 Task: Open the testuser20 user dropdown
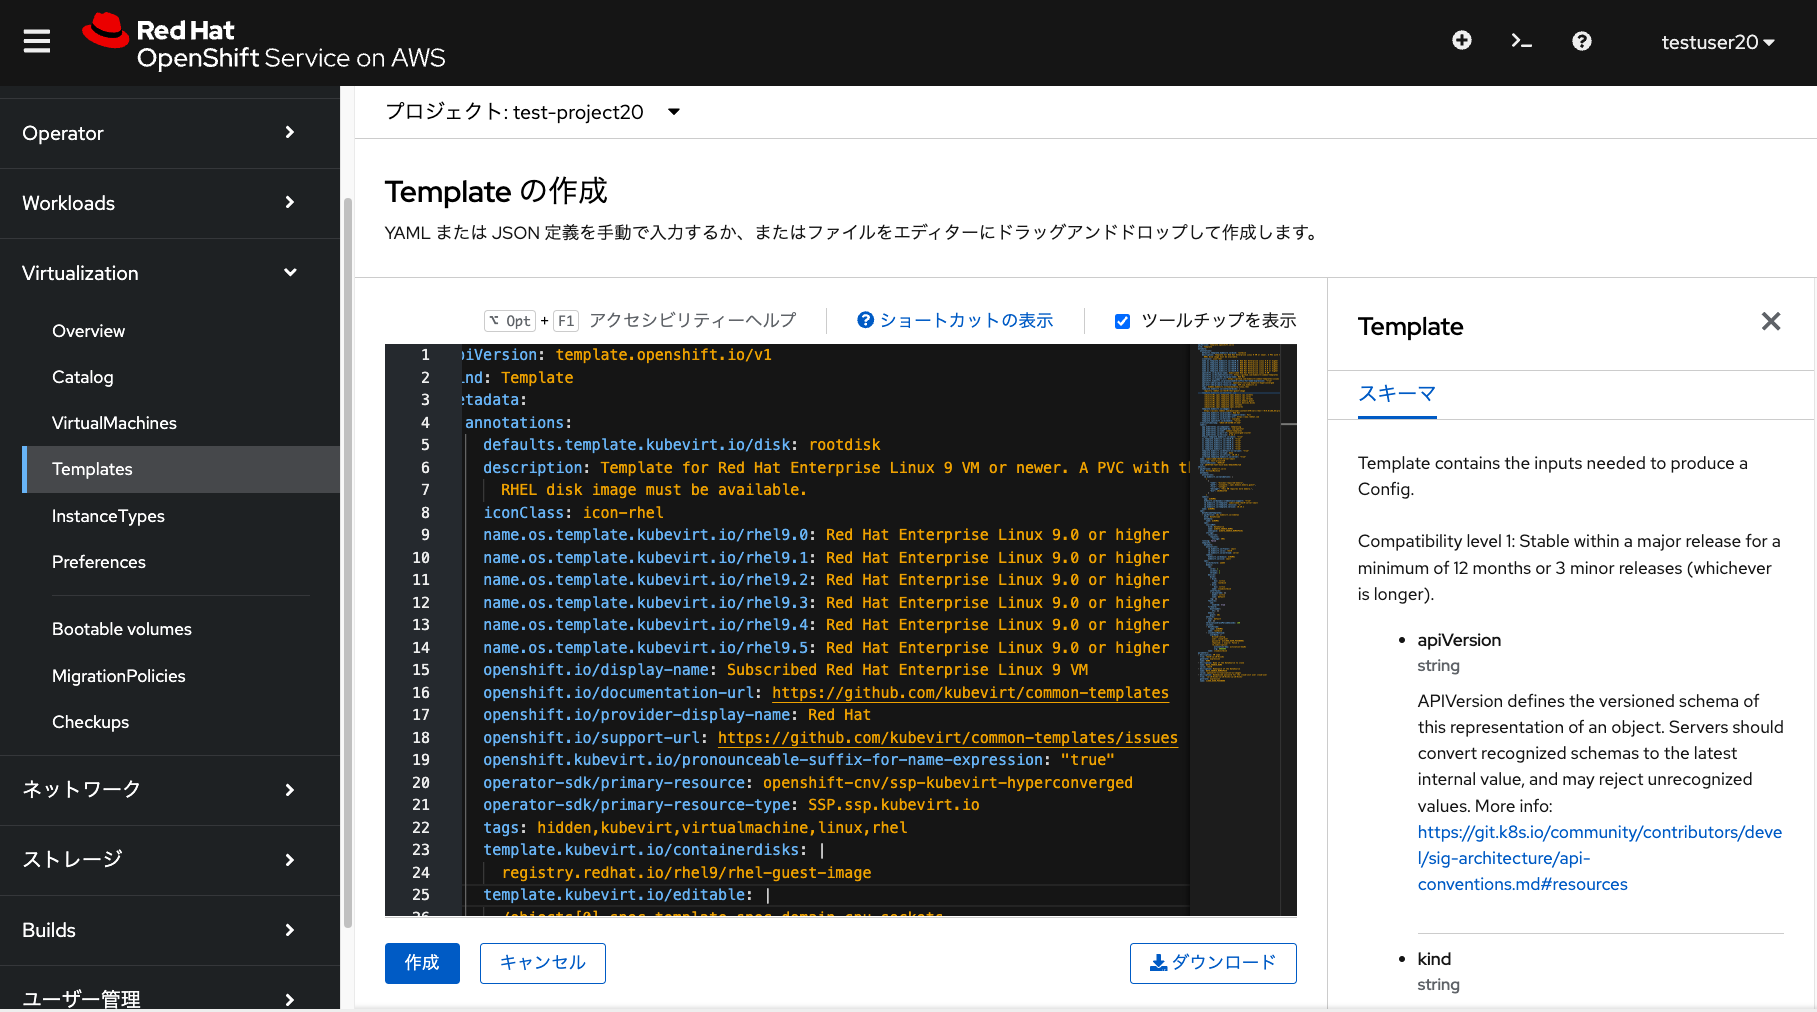pyautogui.click(x=1717, y=42)
